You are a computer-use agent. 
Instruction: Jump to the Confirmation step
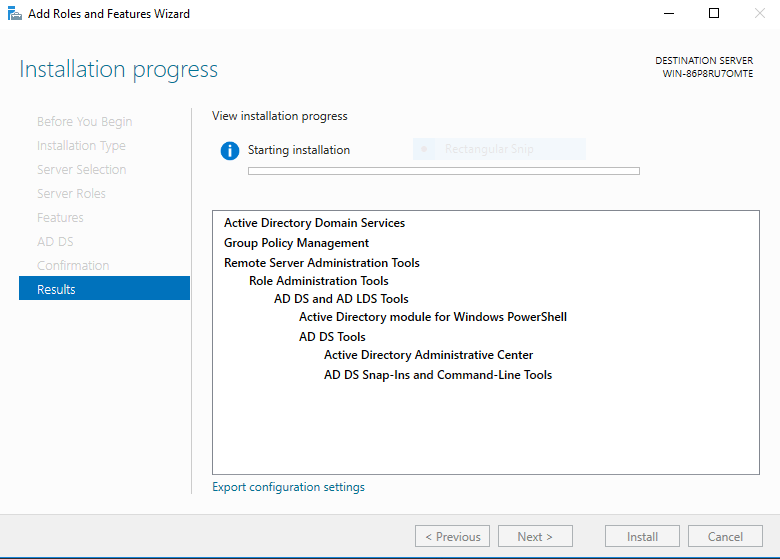(x=73, y=265)
